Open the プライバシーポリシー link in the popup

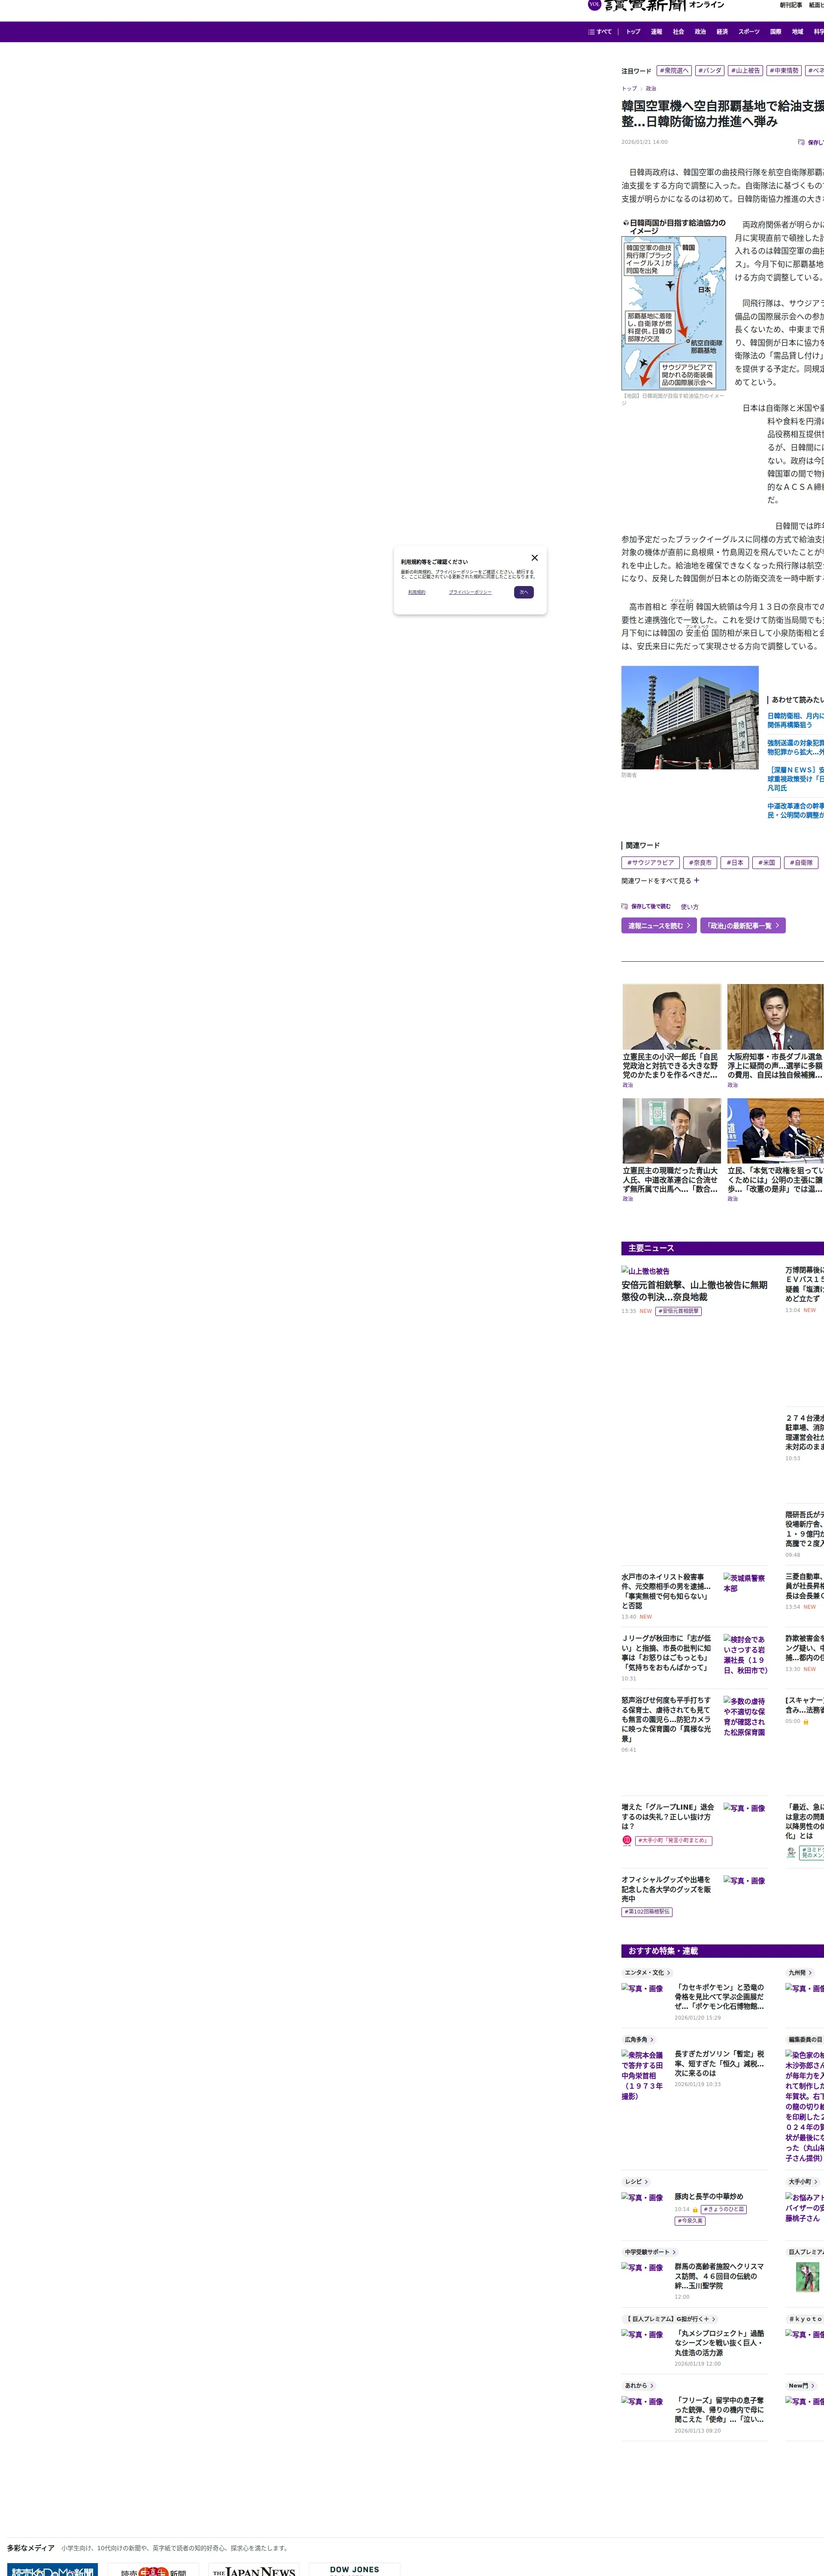(470, 592)
